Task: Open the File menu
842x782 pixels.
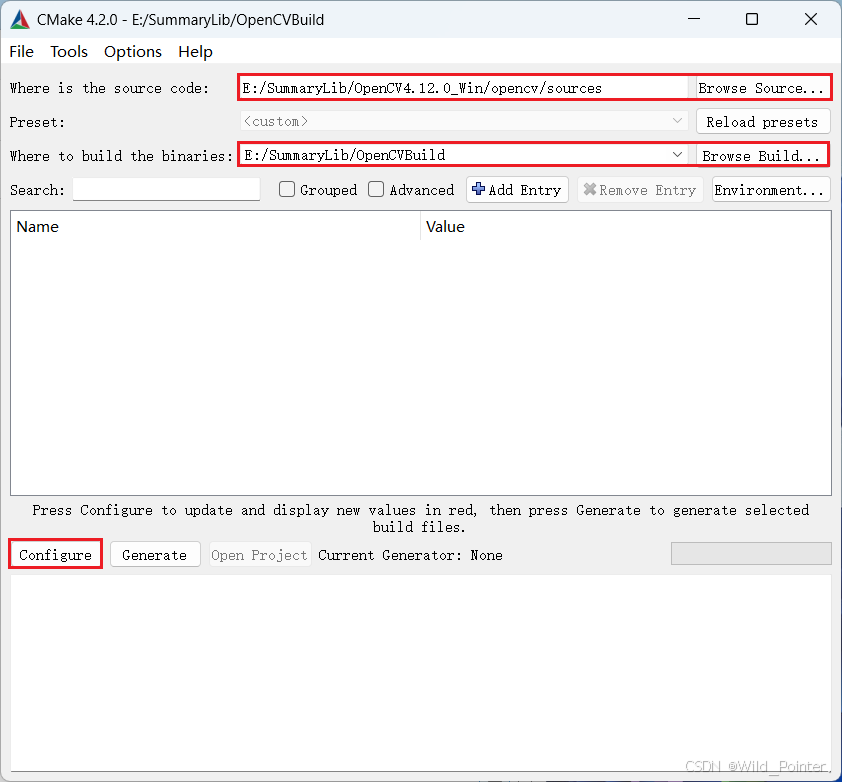Action: (x=21, y=52)
